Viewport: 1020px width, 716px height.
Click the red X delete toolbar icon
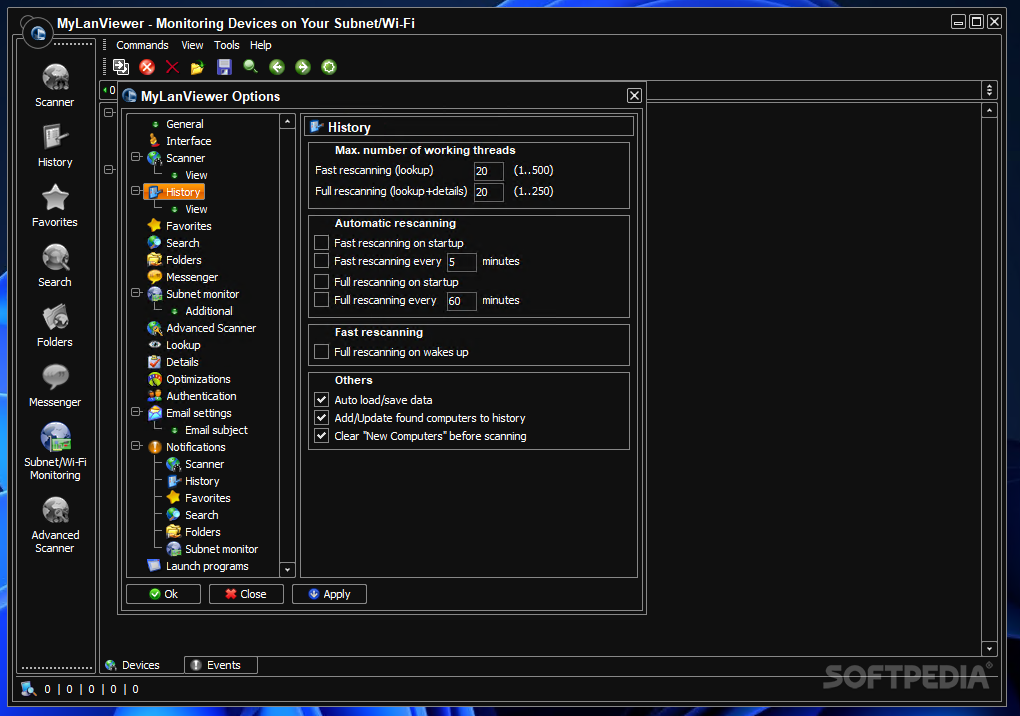(172, 66)
